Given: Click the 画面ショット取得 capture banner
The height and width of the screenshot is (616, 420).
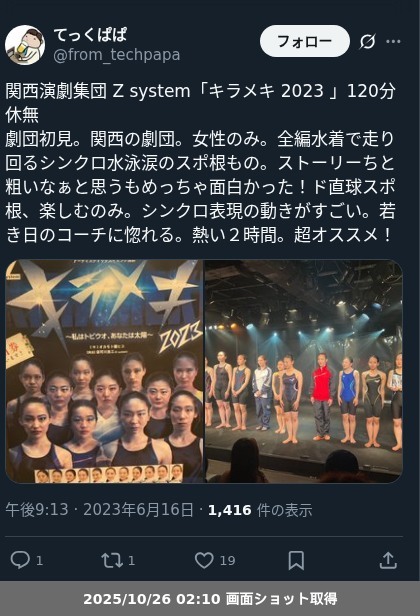Looking at the screenshot, I should click(x=210, y=599).
